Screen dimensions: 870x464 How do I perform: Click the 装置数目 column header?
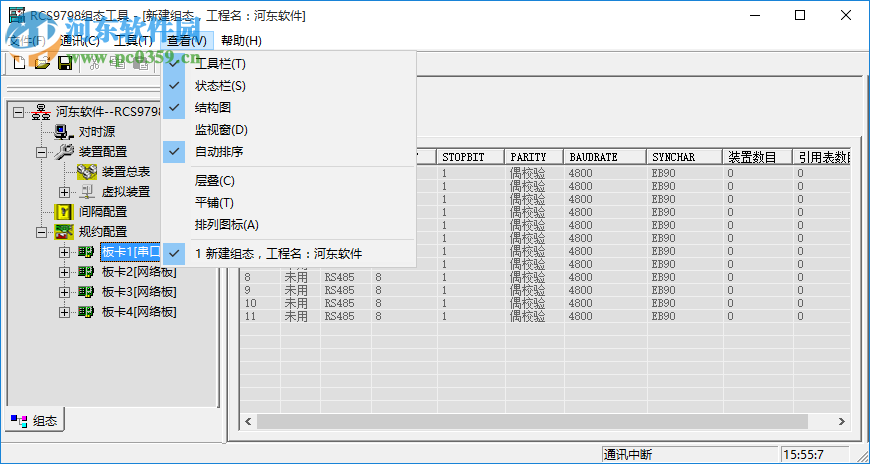(x=757, y=157)
